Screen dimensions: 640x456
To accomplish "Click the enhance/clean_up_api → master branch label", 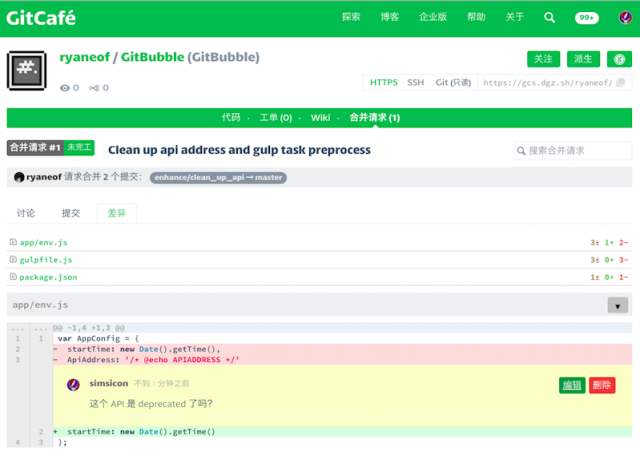I will pyautogui.click(x=218, y=178).
